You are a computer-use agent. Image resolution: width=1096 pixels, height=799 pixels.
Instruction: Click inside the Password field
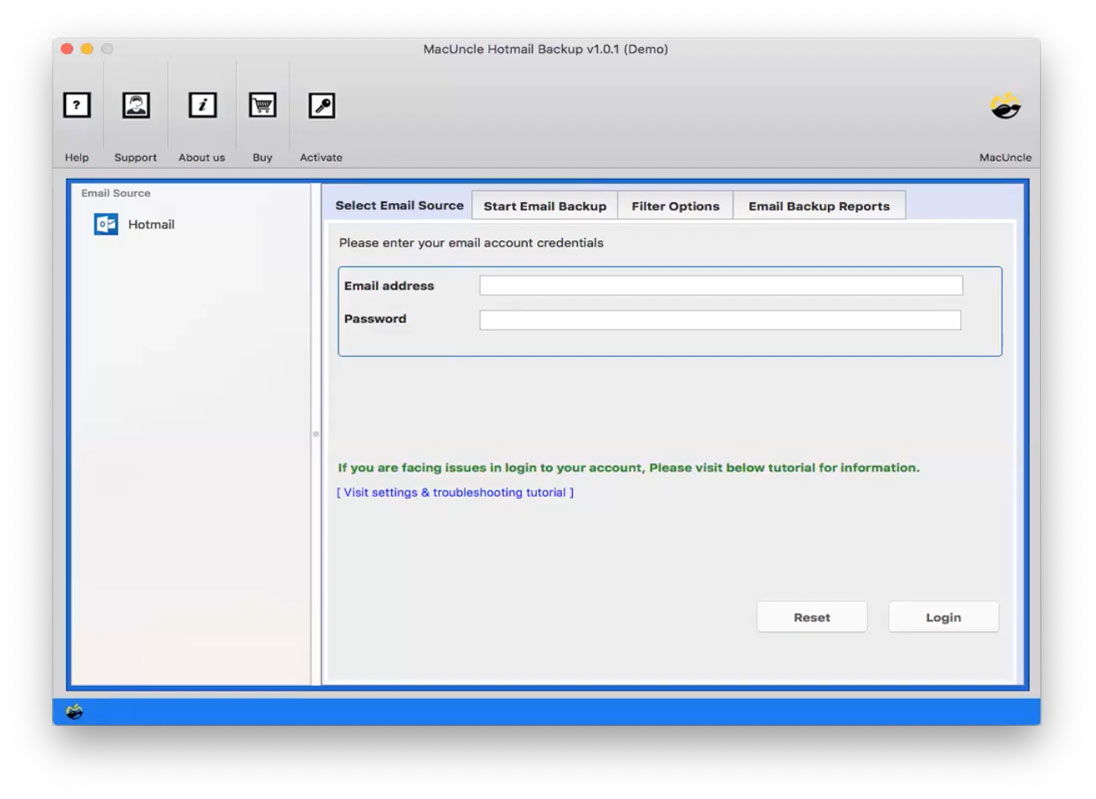(x=718, y=318)
